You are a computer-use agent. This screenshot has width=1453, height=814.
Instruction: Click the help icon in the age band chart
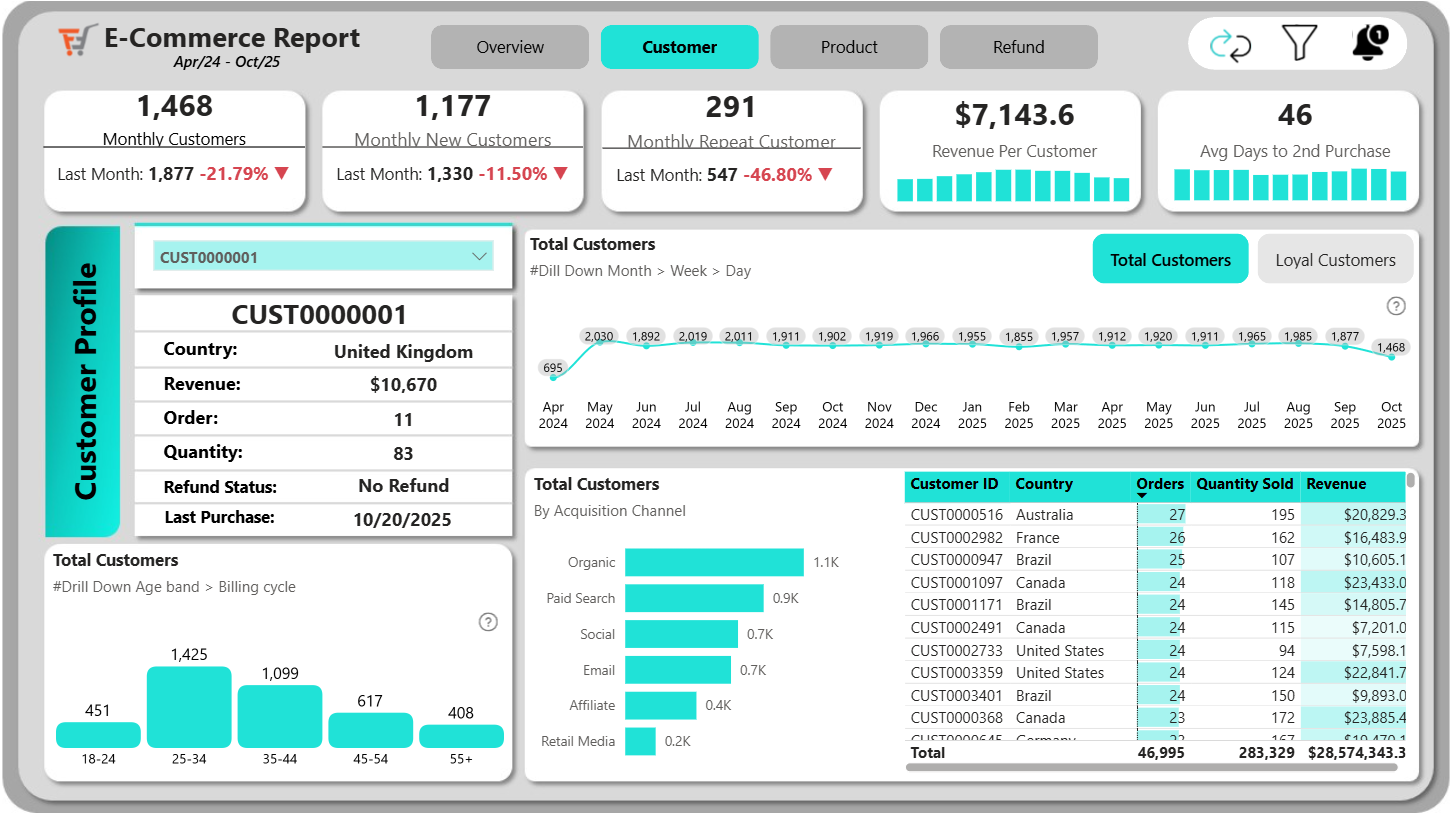coord(488,622)
